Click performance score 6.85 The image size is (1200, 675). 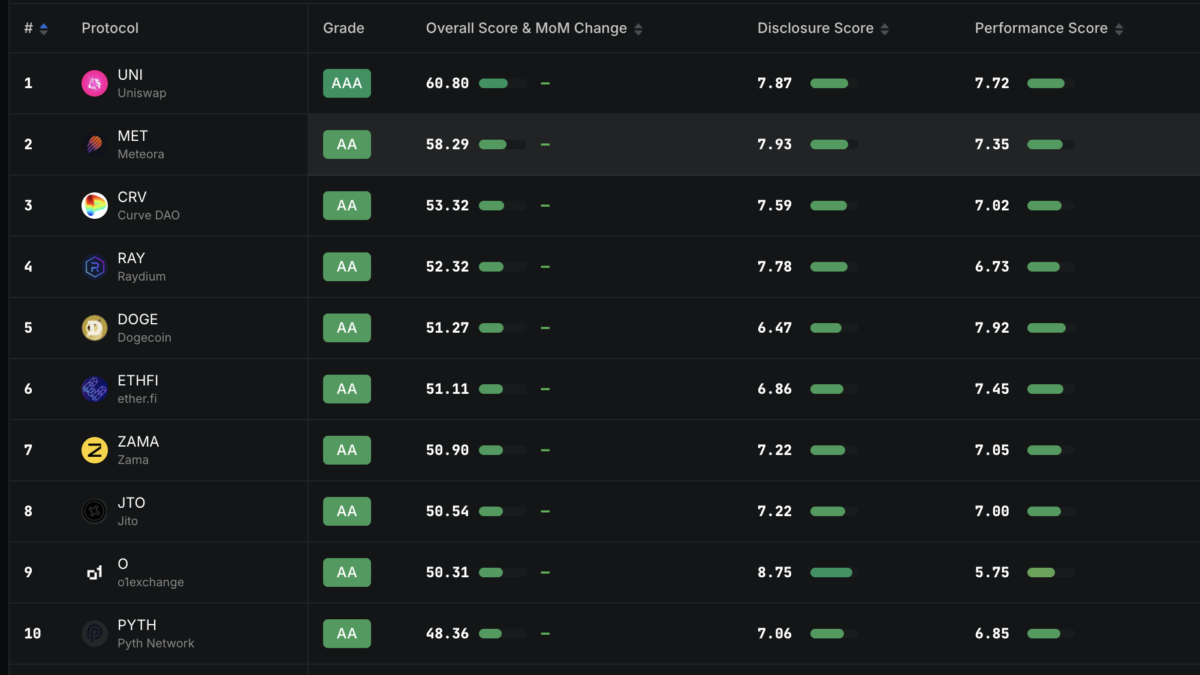[x=992, y=633]
